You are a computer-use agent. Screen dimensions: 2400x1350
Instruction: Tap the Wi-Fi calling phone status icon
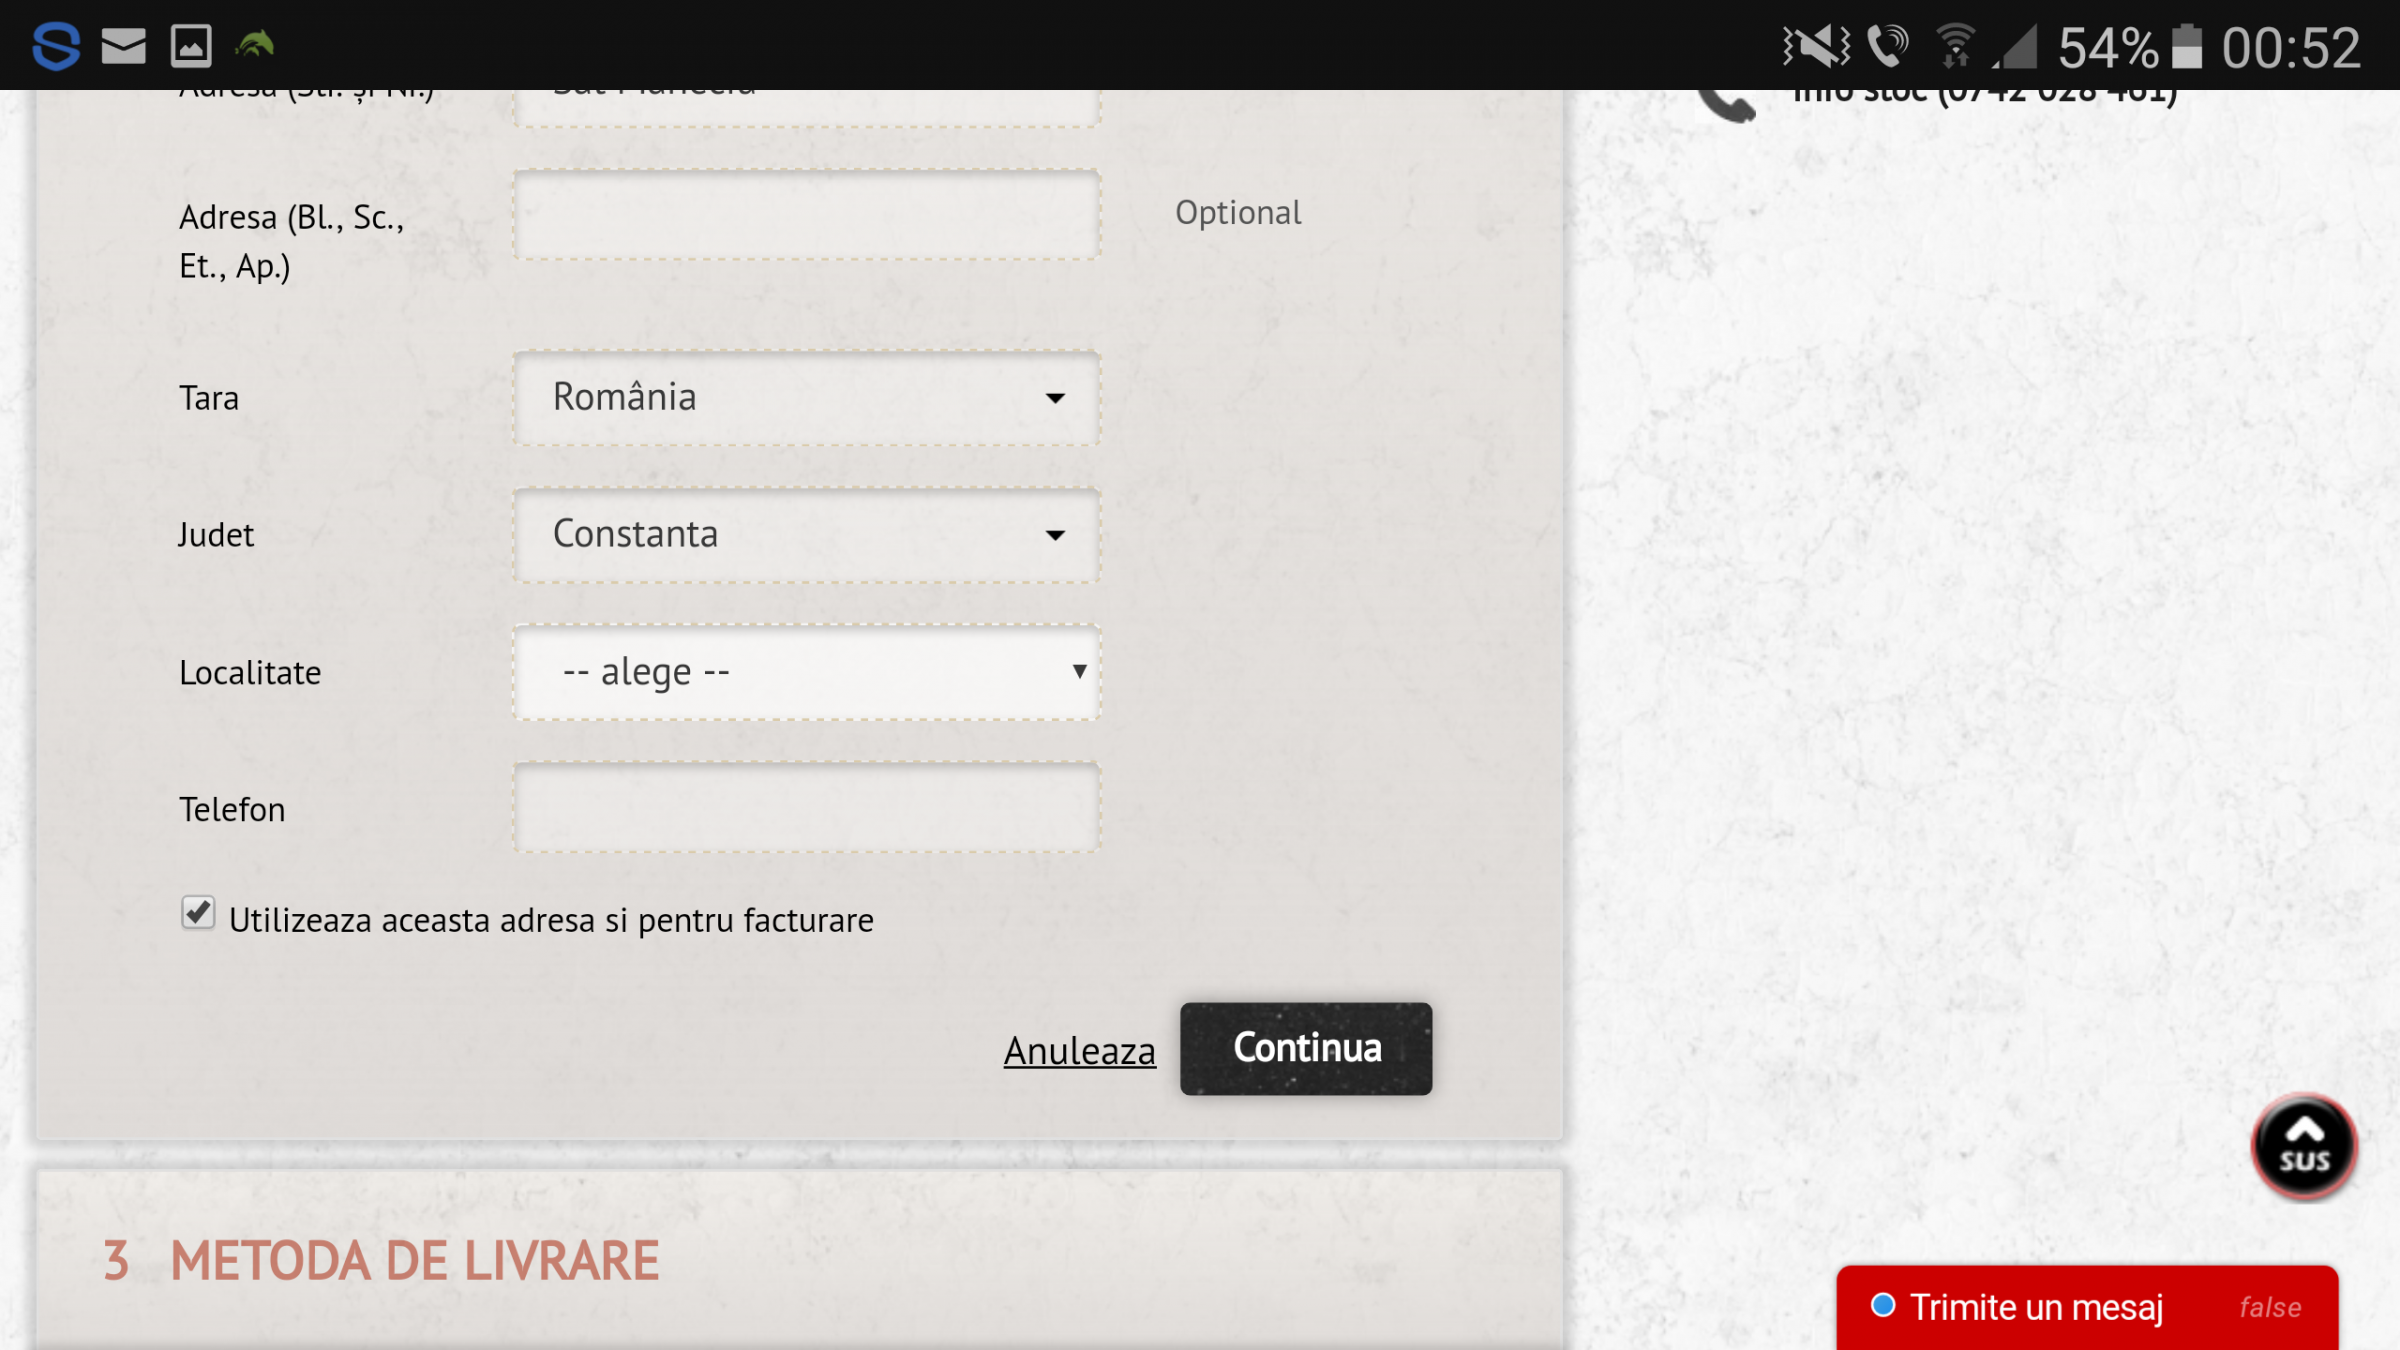(1887, 46)
